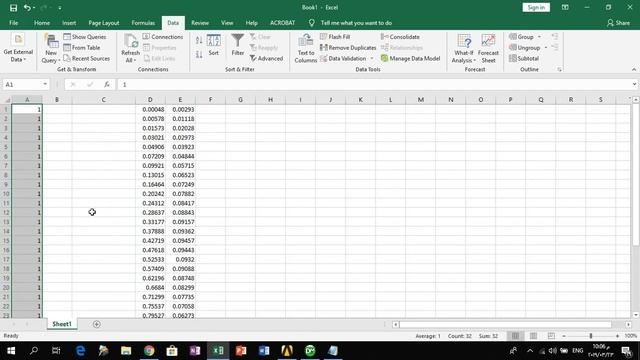Click zoom out minus button

point(564,336)
